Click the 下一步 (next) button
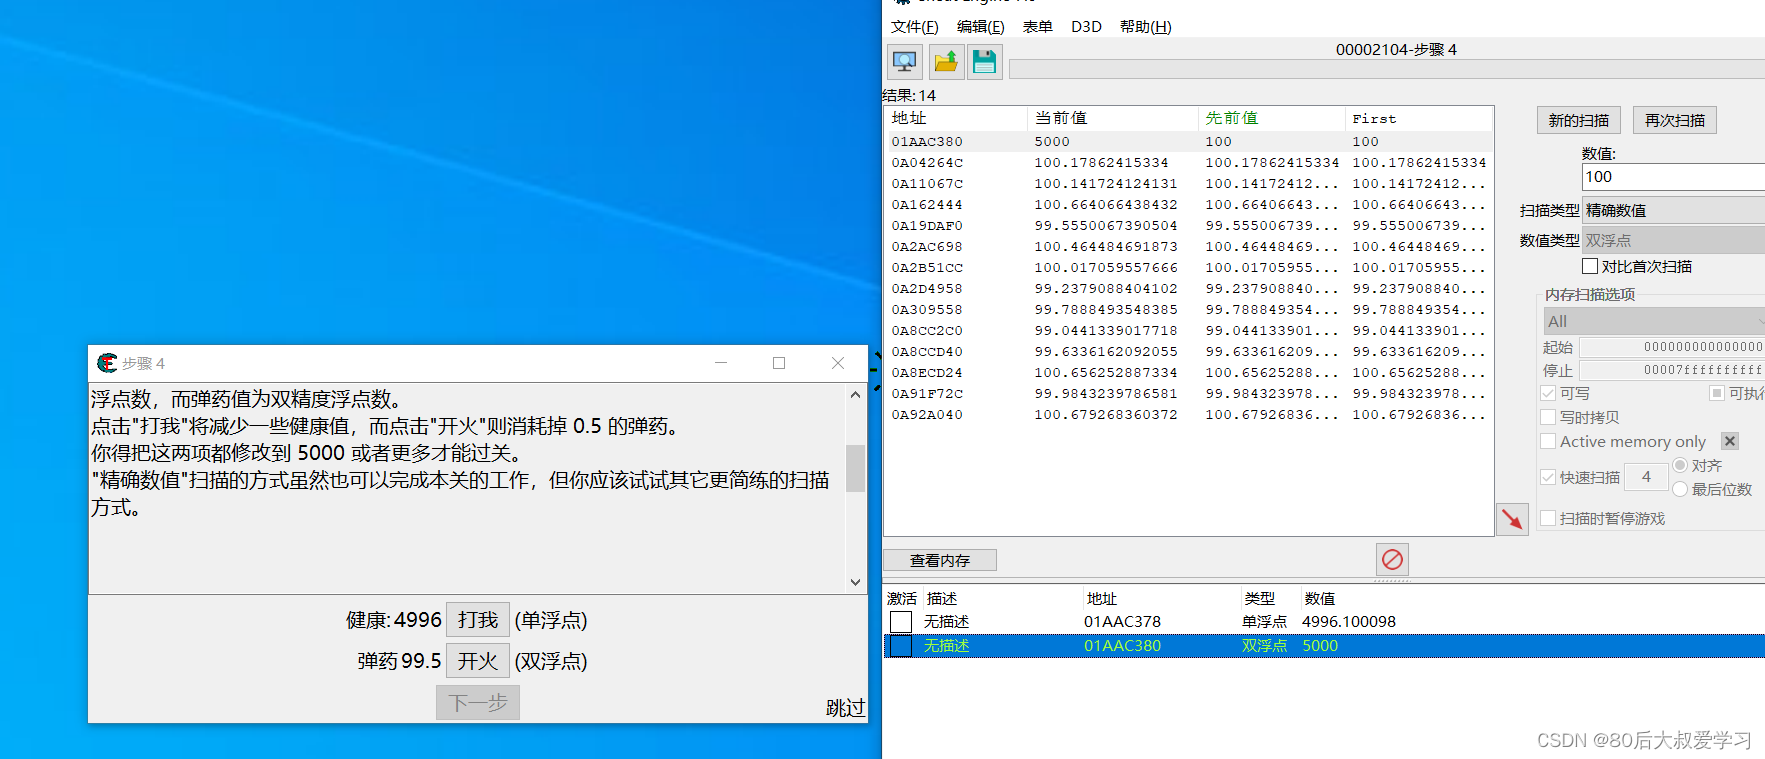Image resolution: width=1765 pixels, height=759 pixels. click(x=478, y=703)
